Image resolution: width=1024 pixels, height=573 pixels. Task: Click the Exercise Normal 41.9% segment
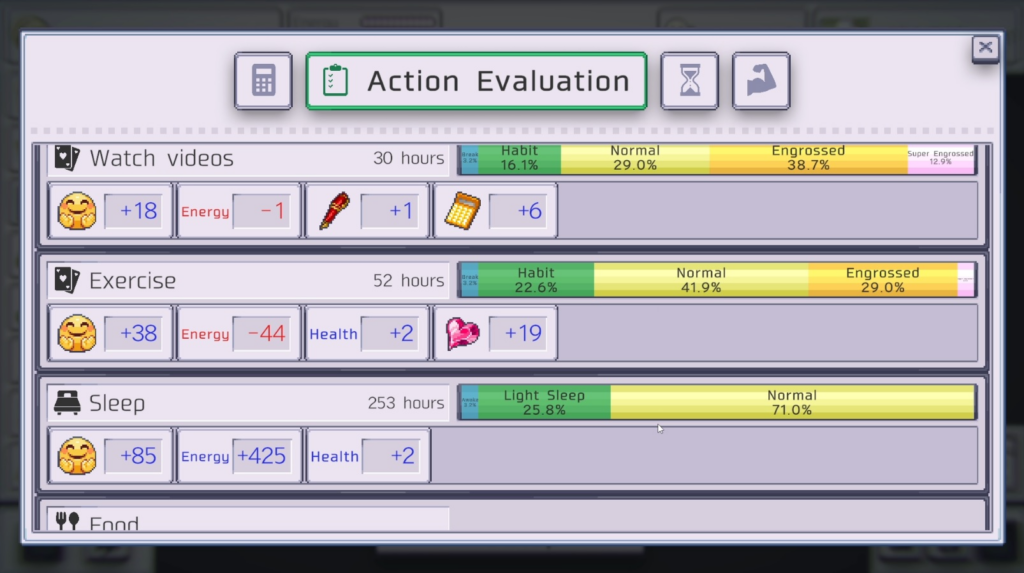pyautogui.click(x=701, y=280)
